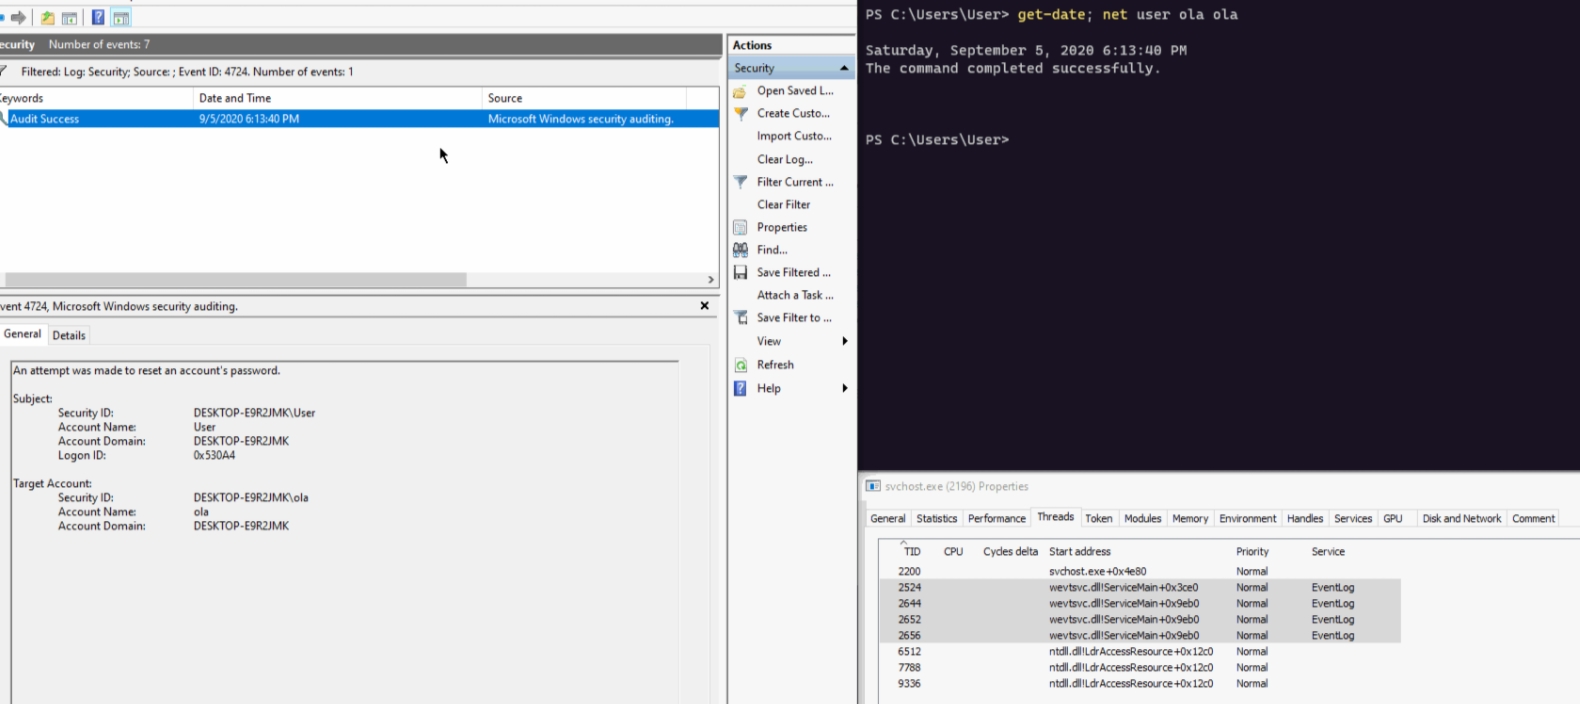Click the up-one-level folder toolbar icon
This screenshot has height=704, width=1580.
pyautogui.click(x=47, y=18)
